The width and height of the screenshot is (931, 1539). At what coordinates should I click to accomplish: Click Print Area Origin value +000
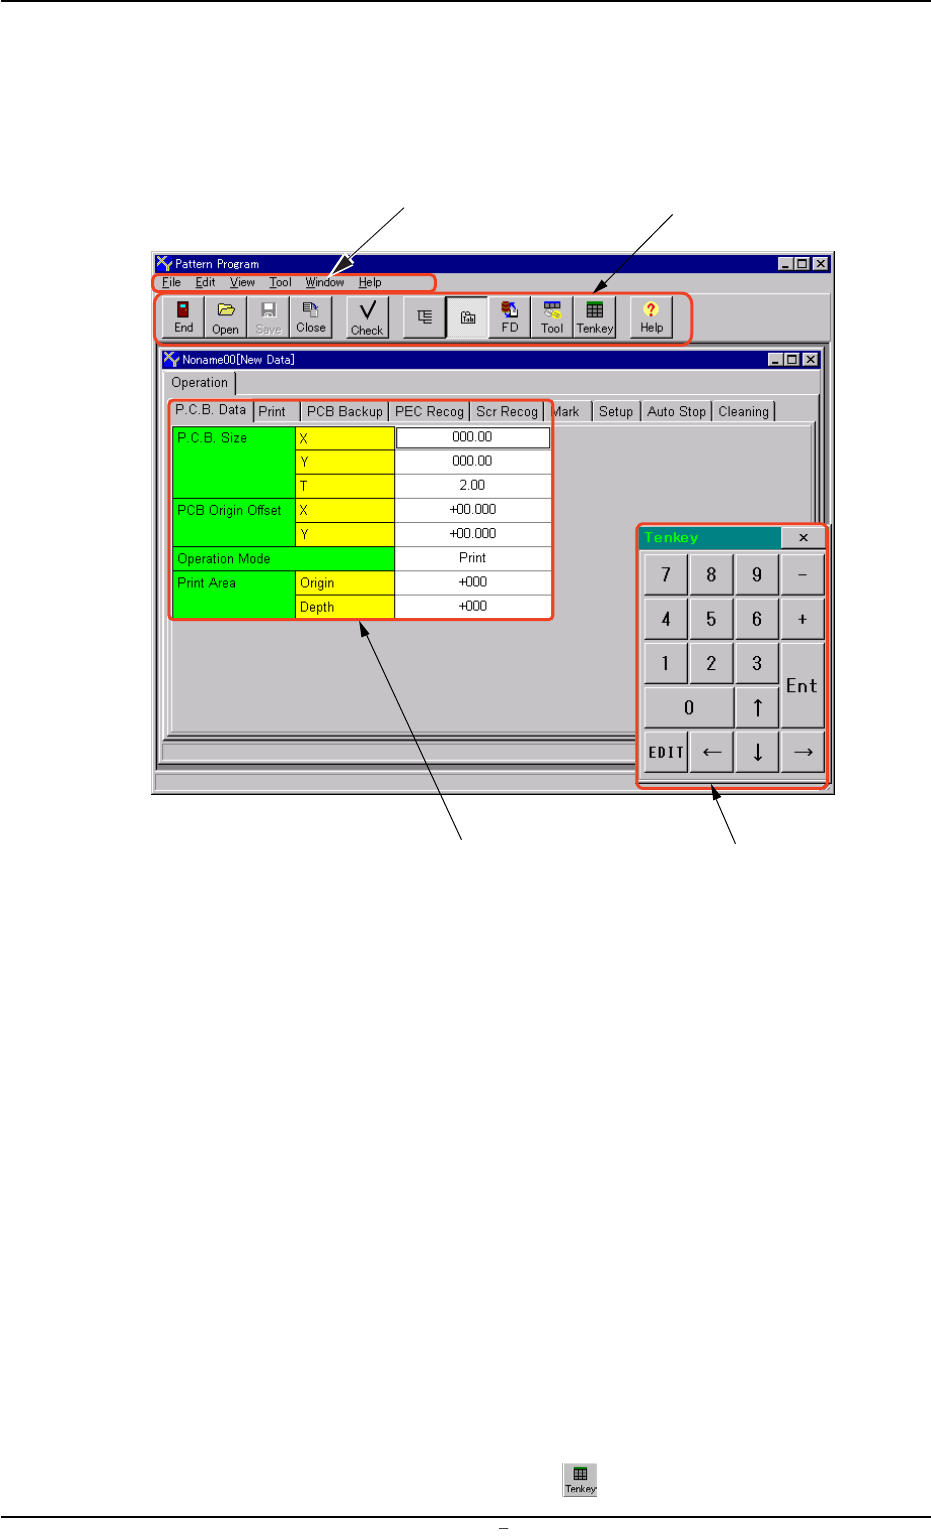tap(473, 582)
